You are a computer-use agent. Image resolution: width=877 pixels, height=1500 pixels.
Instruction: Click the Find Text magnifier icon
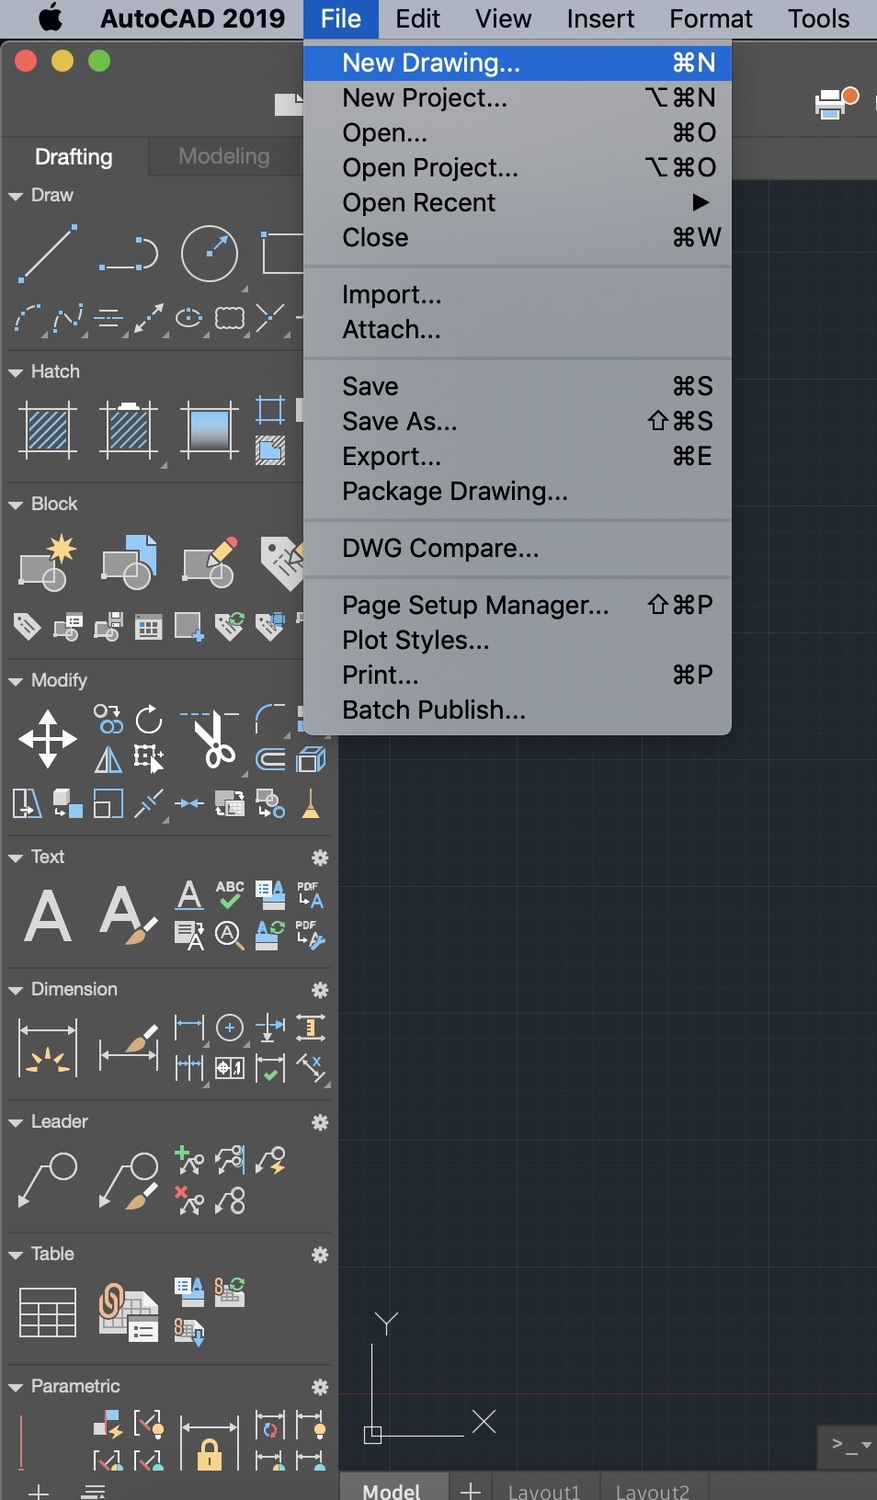(230, 936)
